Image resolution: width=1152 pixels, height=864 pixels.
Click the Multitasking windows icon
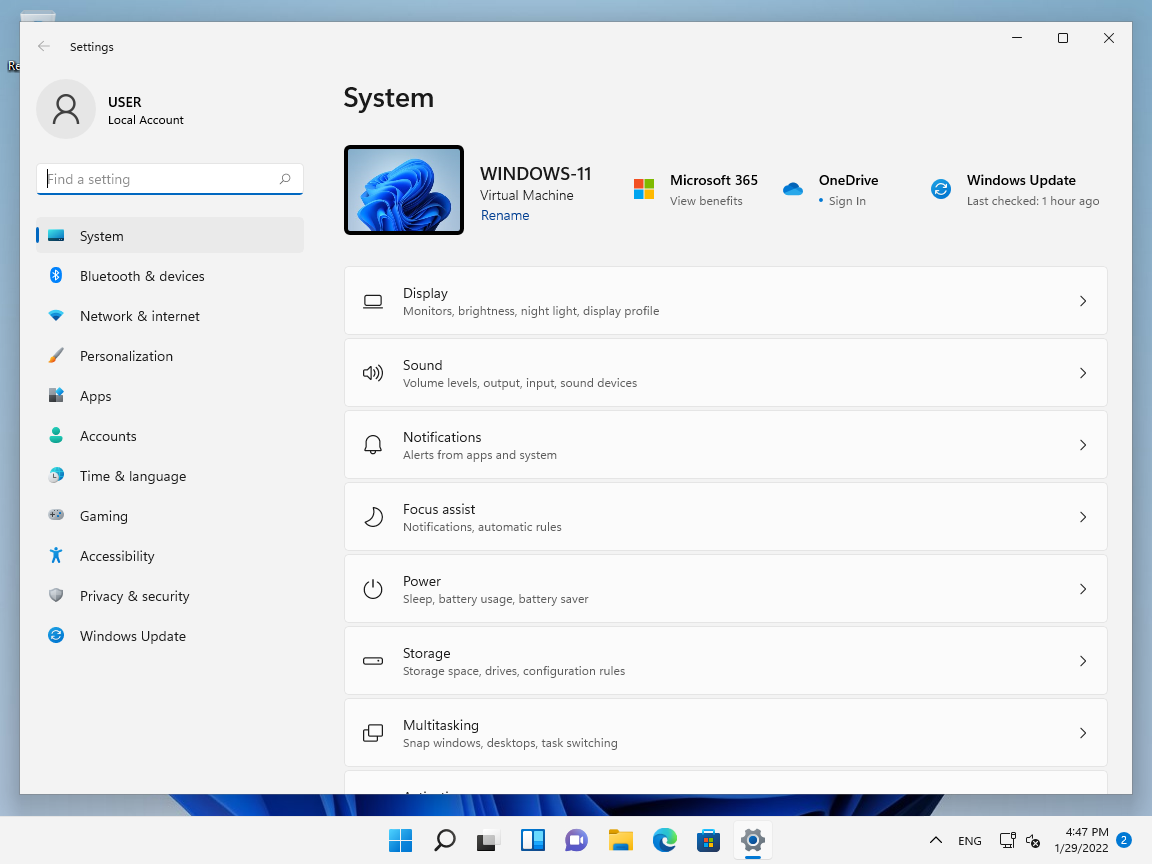(x=372, y=733)
